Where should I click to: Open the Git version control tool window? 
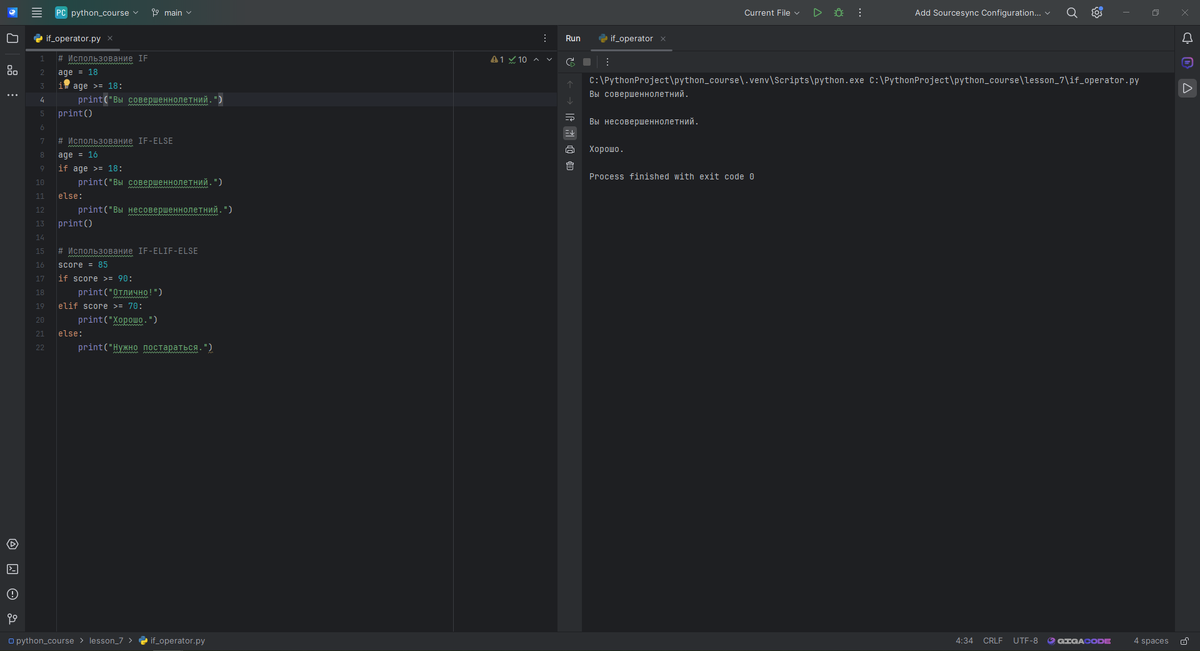(12, 619)
